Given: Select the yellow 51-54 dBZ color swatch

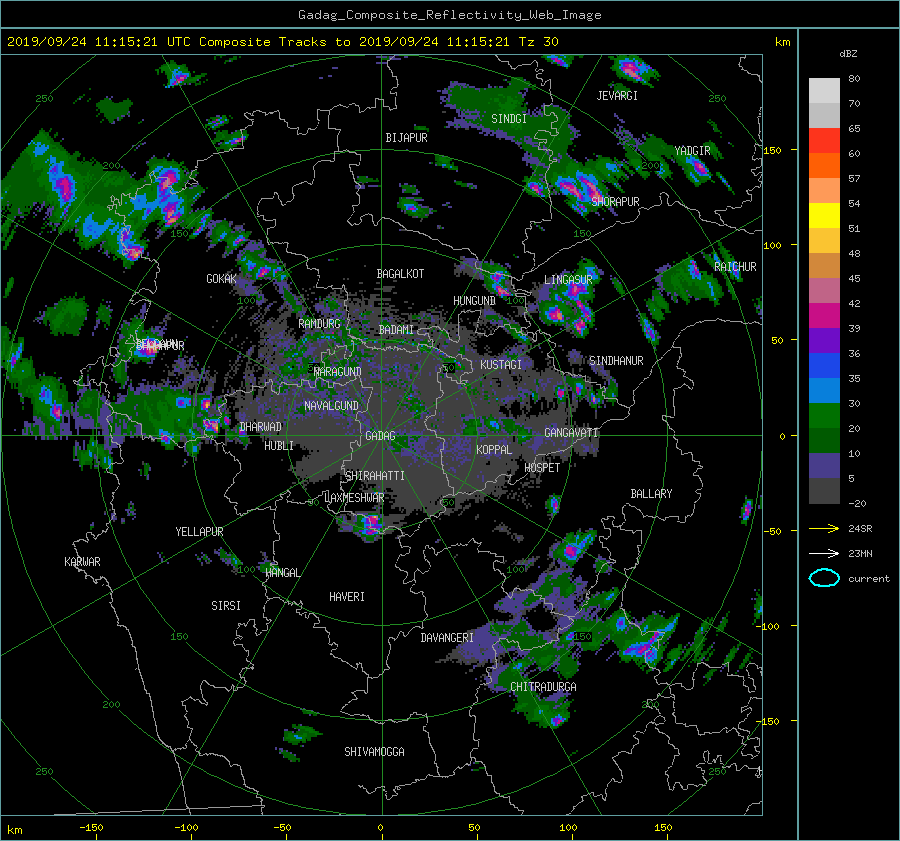Looking at the screenshot, I should [x=824, y=216].
